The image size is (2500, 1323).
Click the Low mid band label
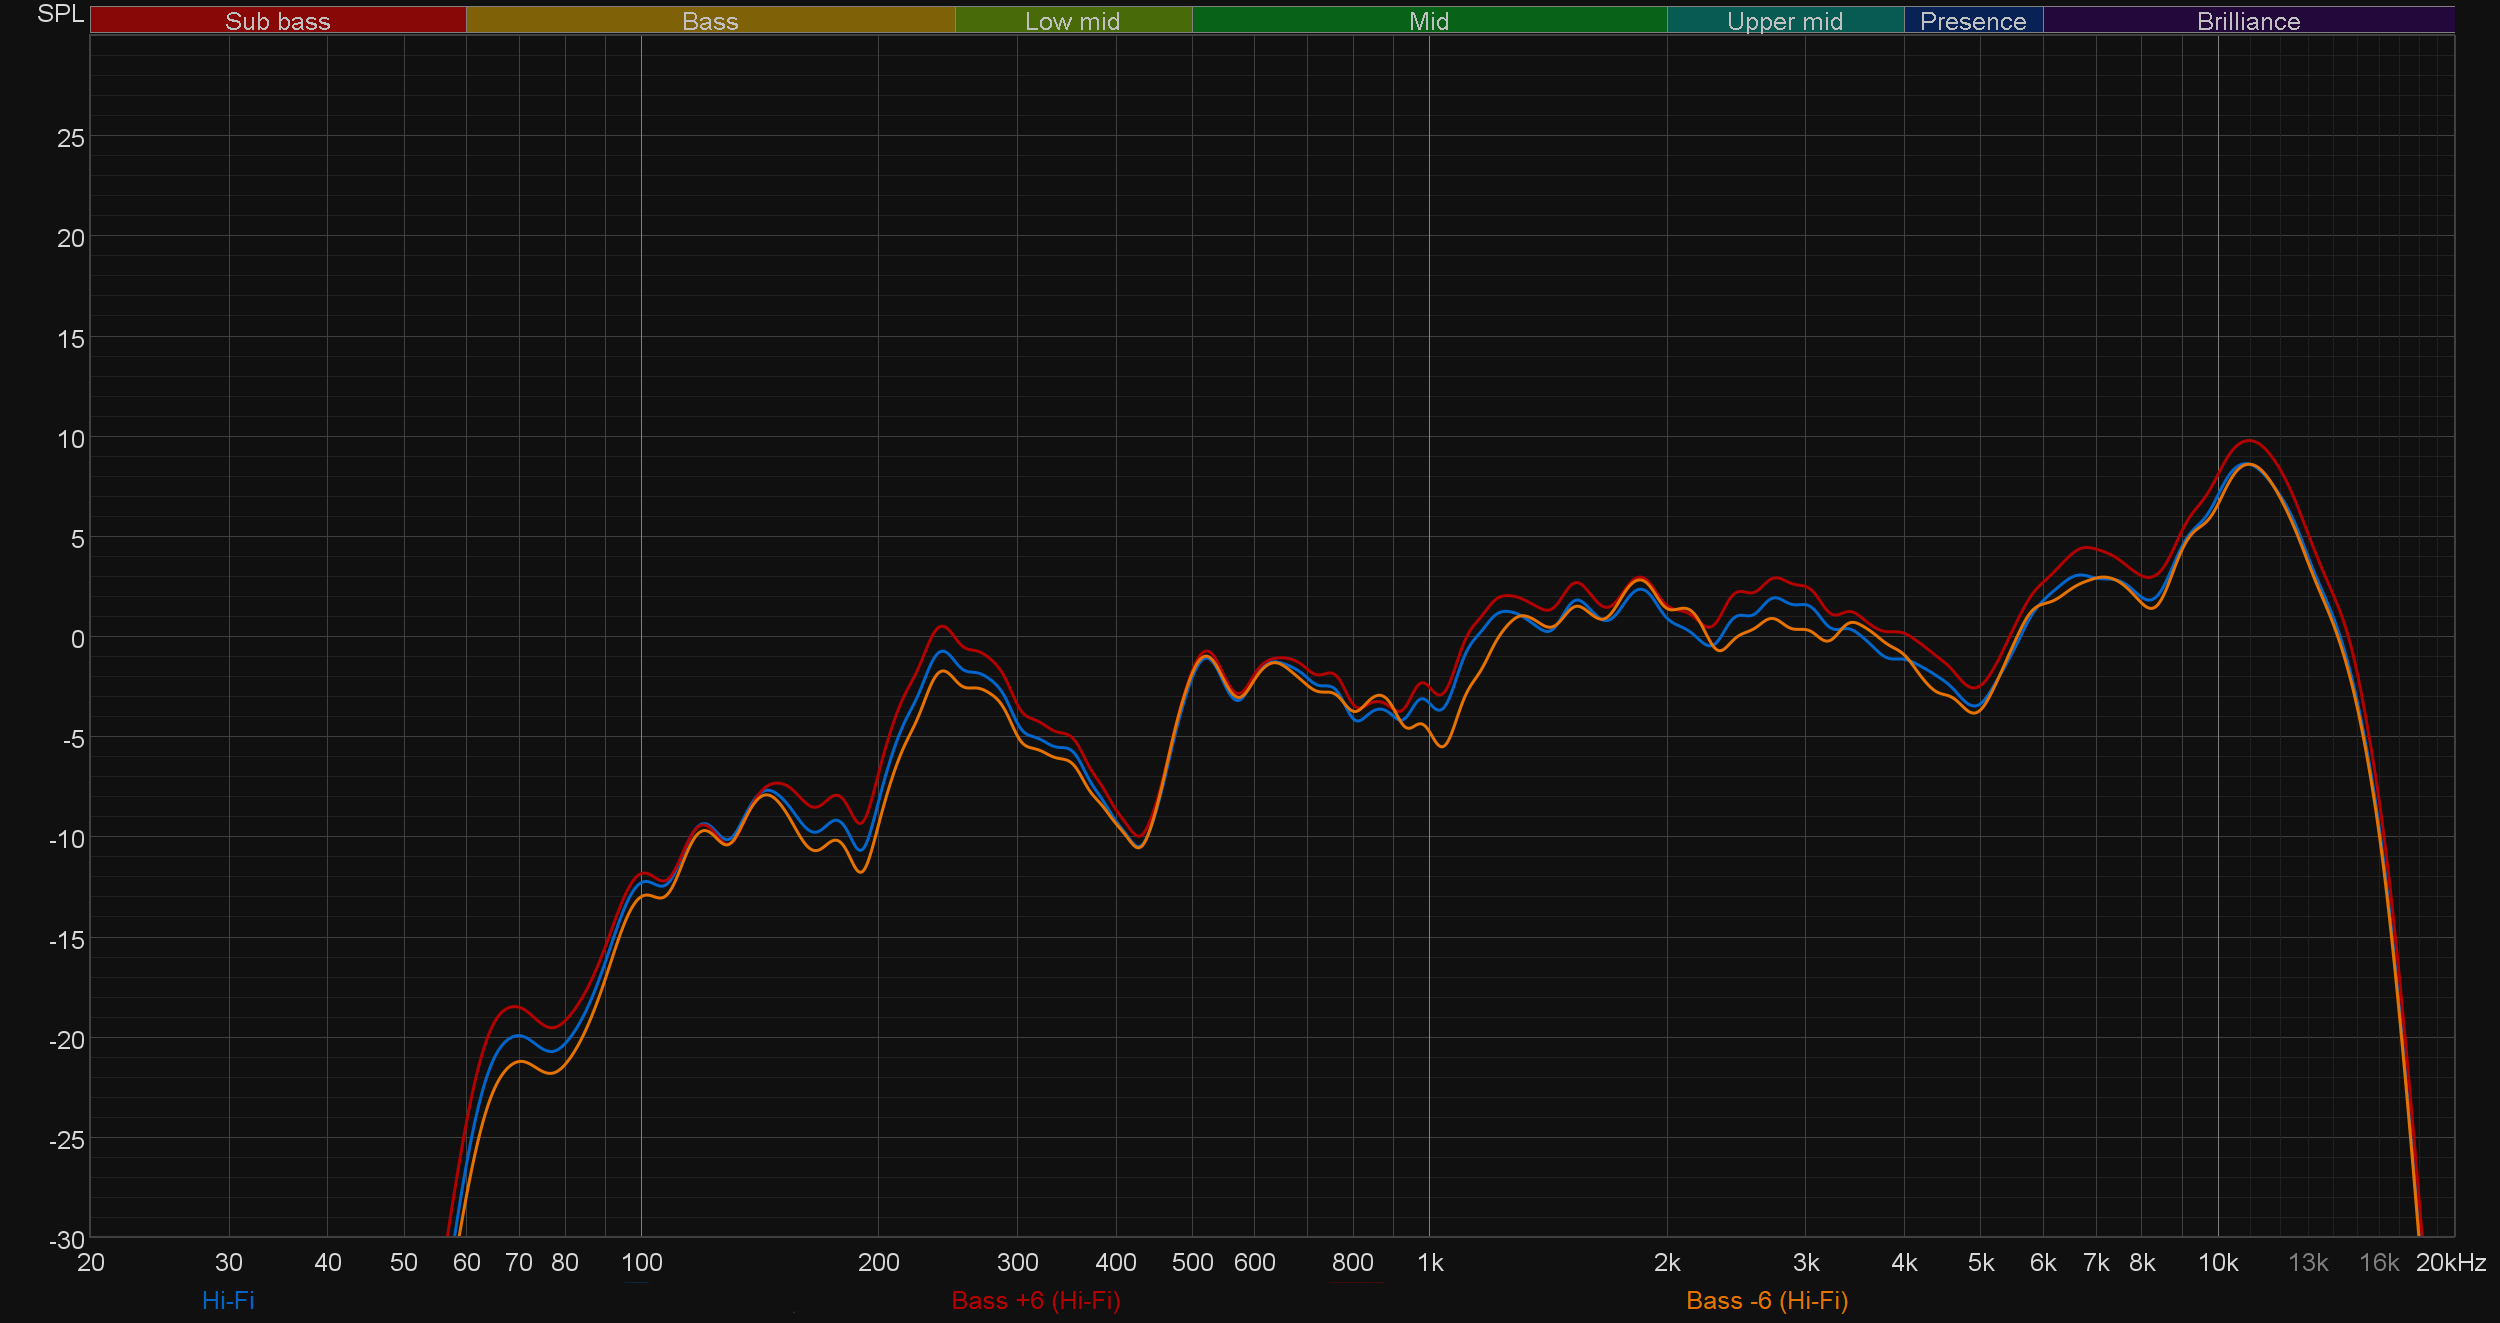[1072, 21]
